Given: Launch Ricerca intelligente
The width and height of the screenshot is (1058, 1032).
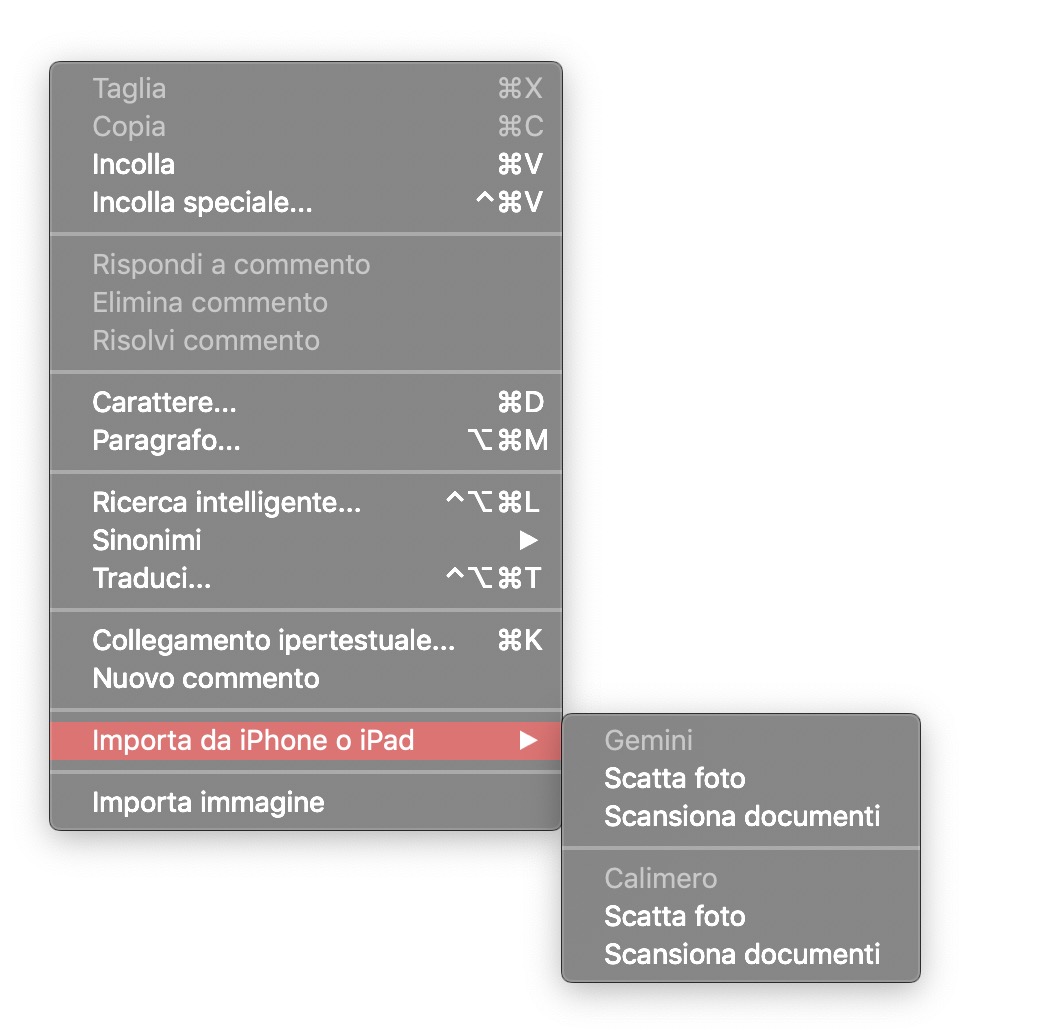Looking at the screenshot, I should pyautogui.click(x=227, y=503).
